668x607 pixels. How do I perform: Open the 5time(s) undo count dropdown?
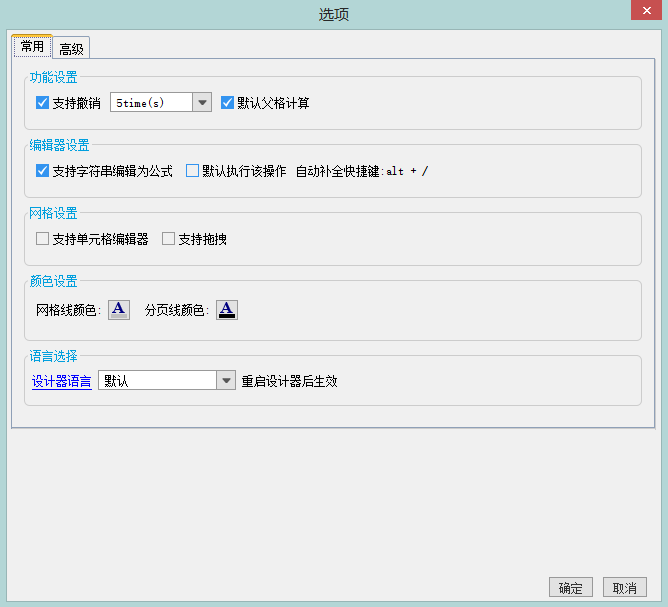pos(202,103)
